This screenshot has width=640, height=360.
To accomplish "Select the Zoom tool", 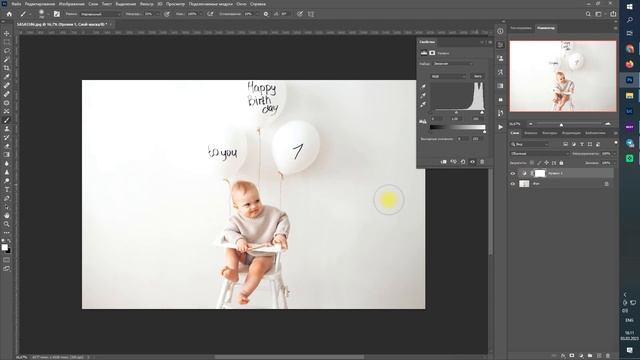I will point(7,224).
